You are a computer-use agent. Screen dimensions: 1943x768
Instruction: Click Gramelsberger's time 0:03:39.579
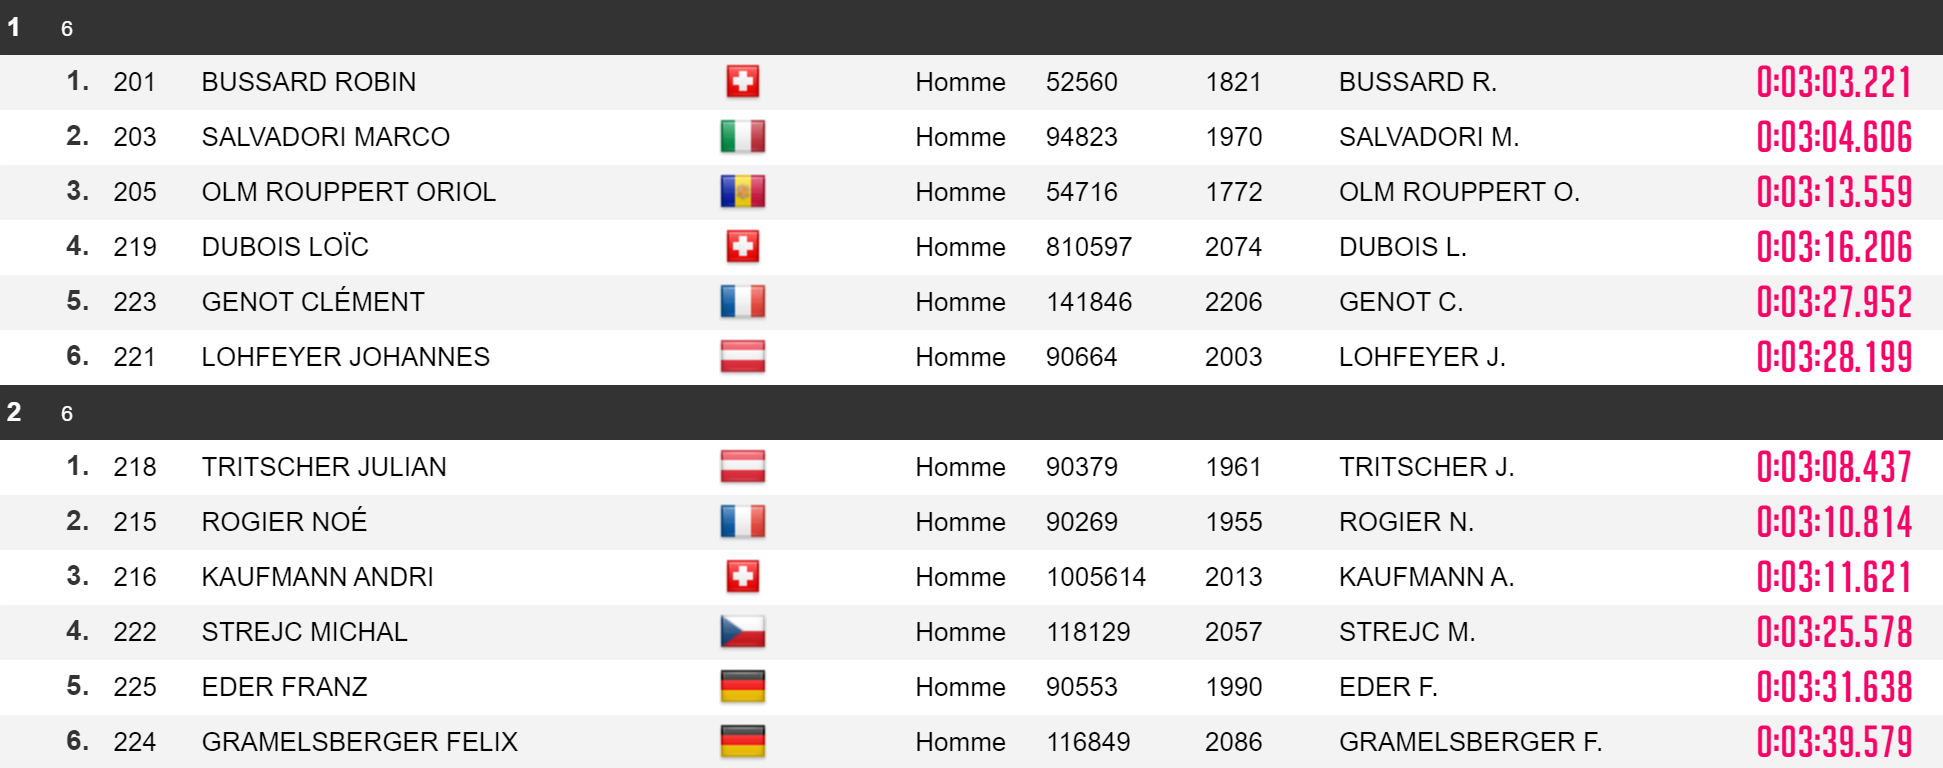1834,742
